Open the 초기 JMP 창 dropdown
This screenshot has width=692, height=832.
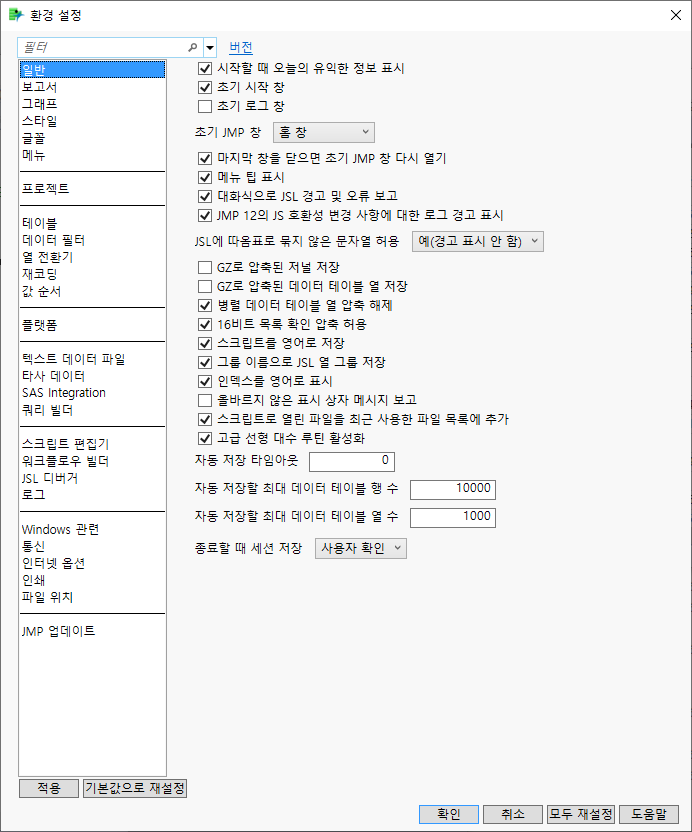pos(324,132)
